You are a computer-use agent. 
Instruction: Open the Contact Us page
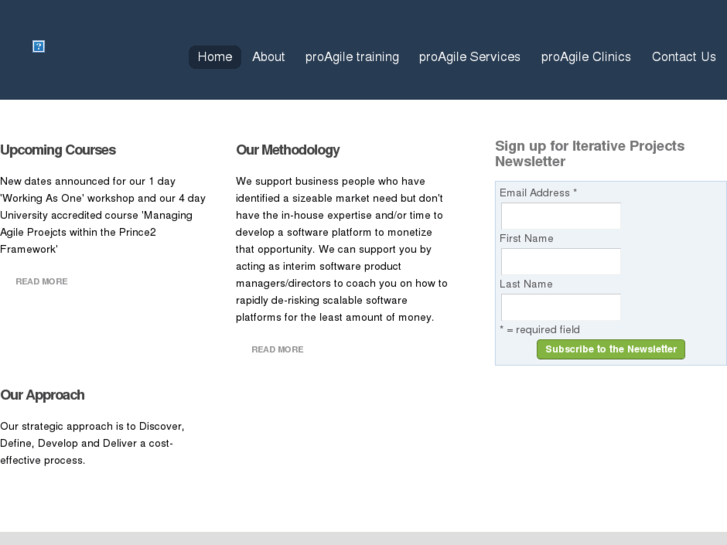(684, 57)
